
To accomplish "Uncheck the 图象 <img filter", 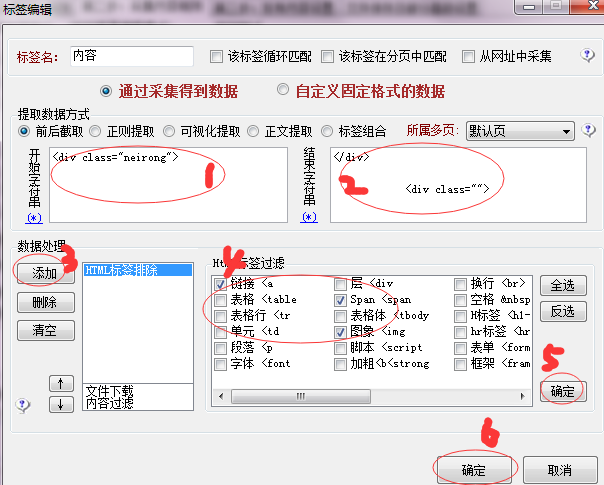I will click(340, 332).
